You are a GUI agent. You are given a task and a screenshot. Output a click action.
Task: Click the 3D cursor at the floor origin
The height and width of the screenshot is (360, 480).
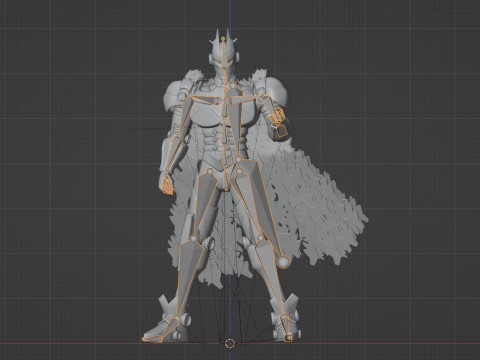[230, 343]
